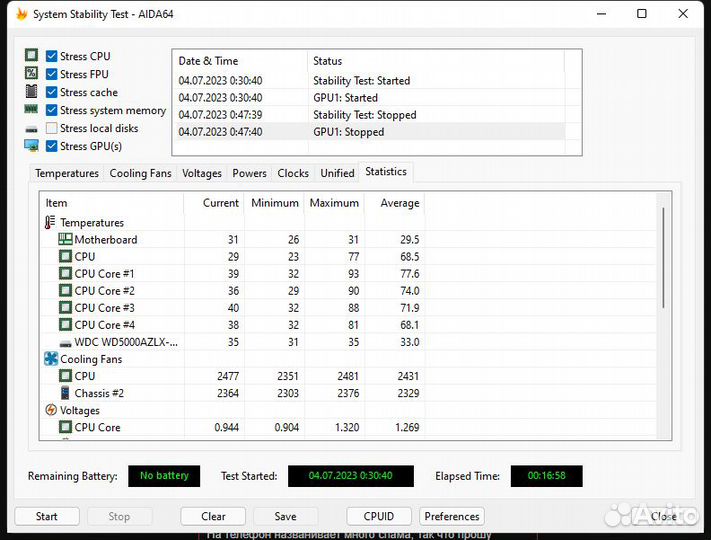The width and height of the screenshot is (711, 540).
Task: Click the Start button
Action: point(47,516)
